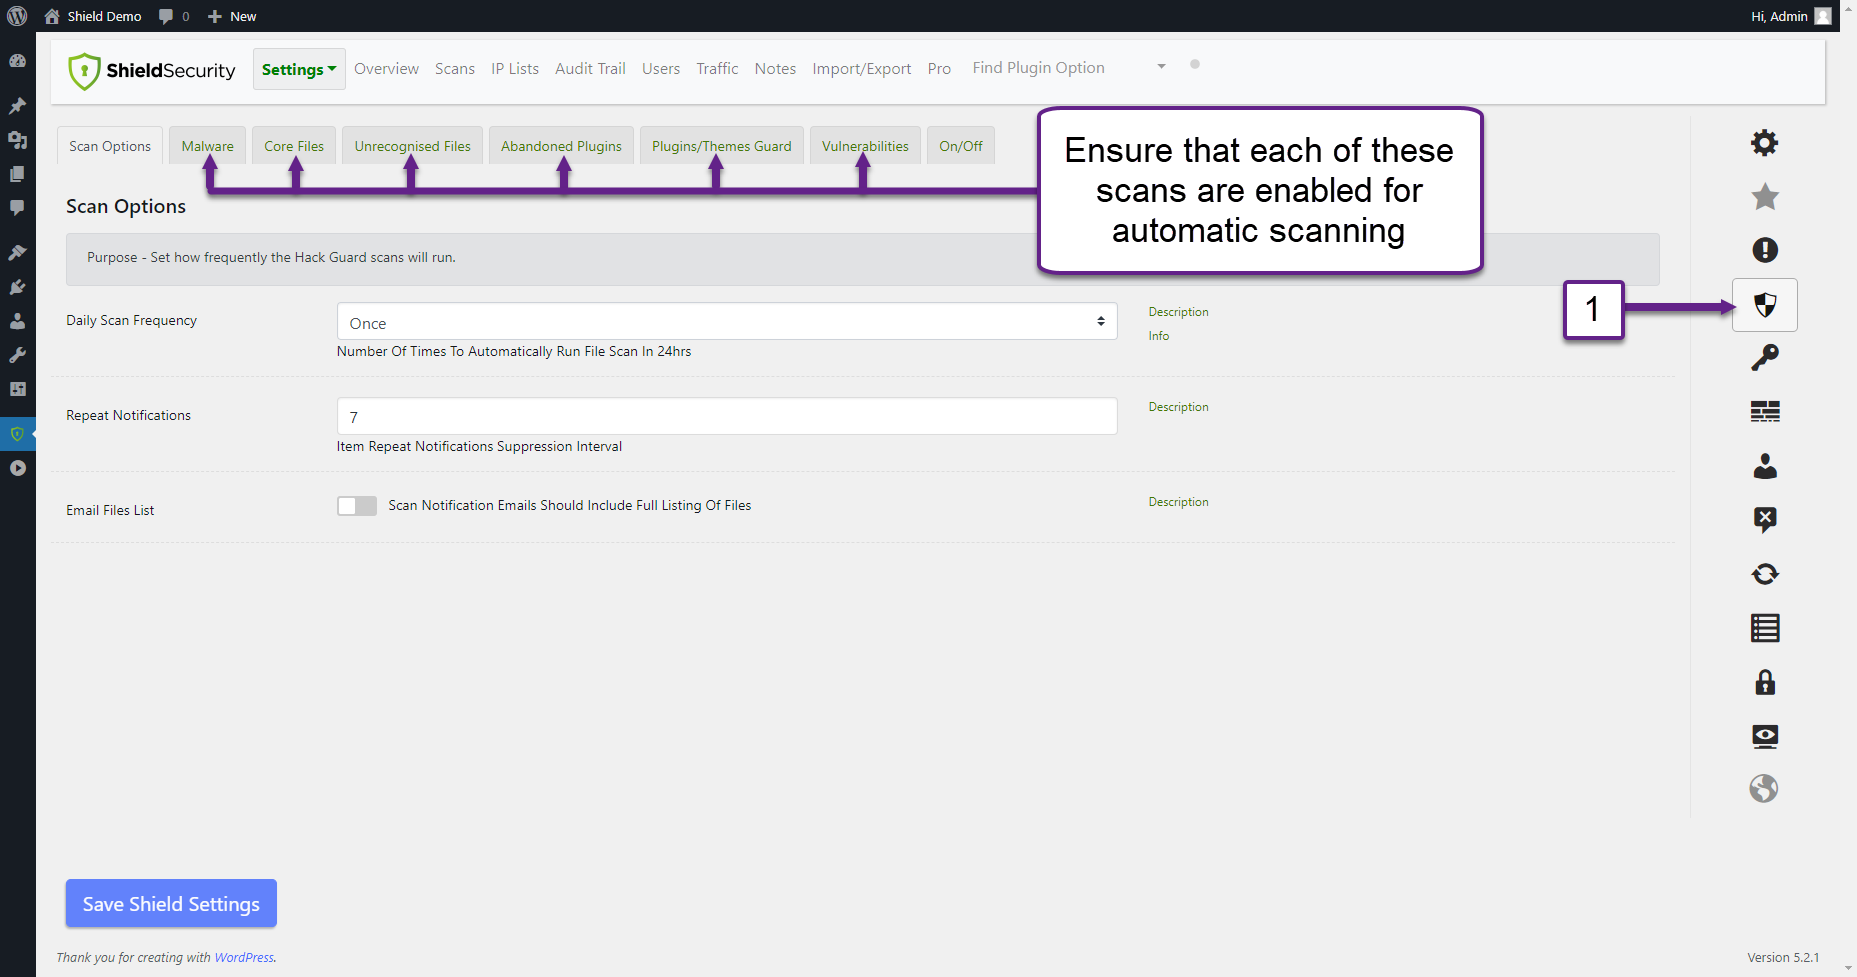Click the sync arrows icon in sidebar
The height and width of the screenshot is (977, 1857).
(1764, 574)
